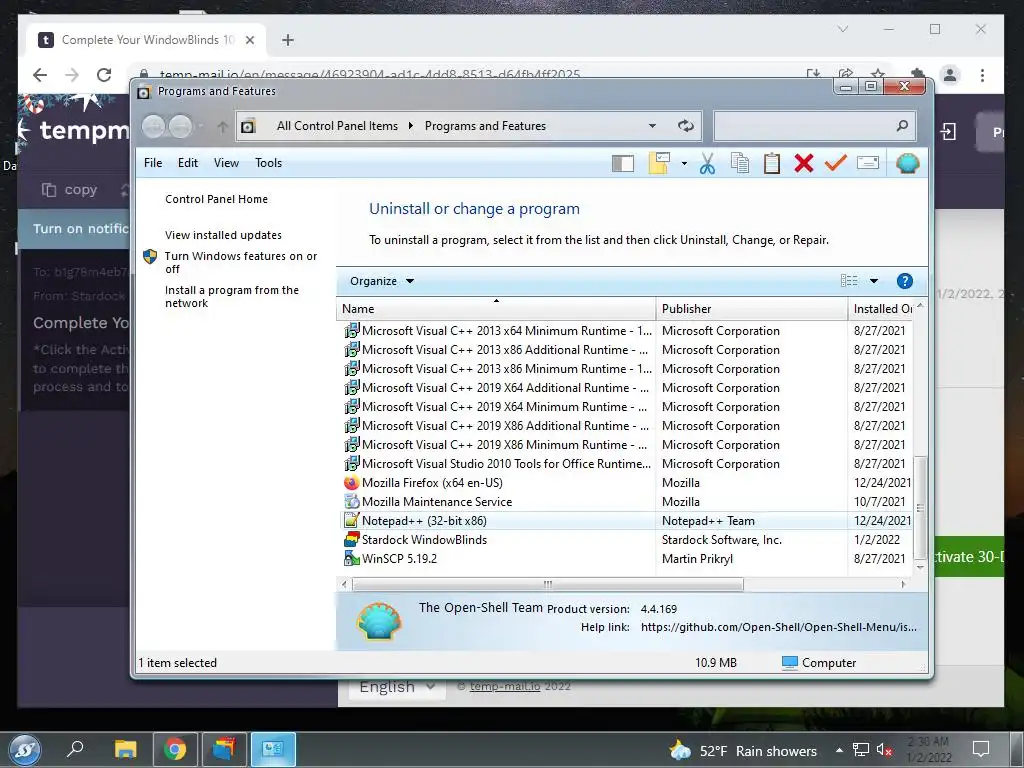Click the Copy toolbar icon
Screen dimensions: 1024x768
[739, 163]
